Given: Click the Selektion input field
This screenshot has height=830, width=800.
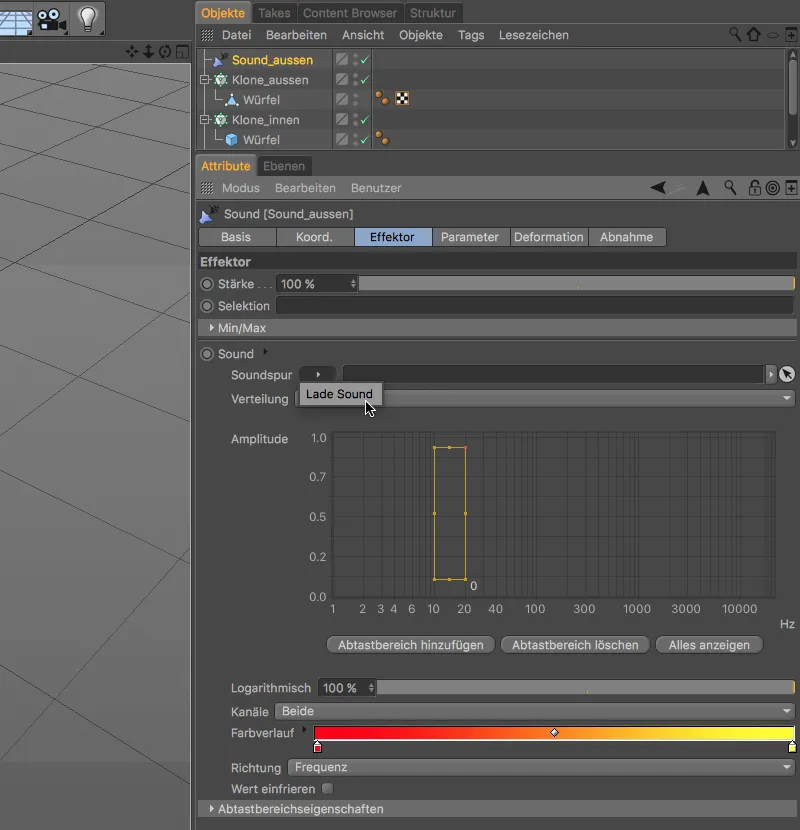Looking at the screenshot, I should (x=535, y=305).
